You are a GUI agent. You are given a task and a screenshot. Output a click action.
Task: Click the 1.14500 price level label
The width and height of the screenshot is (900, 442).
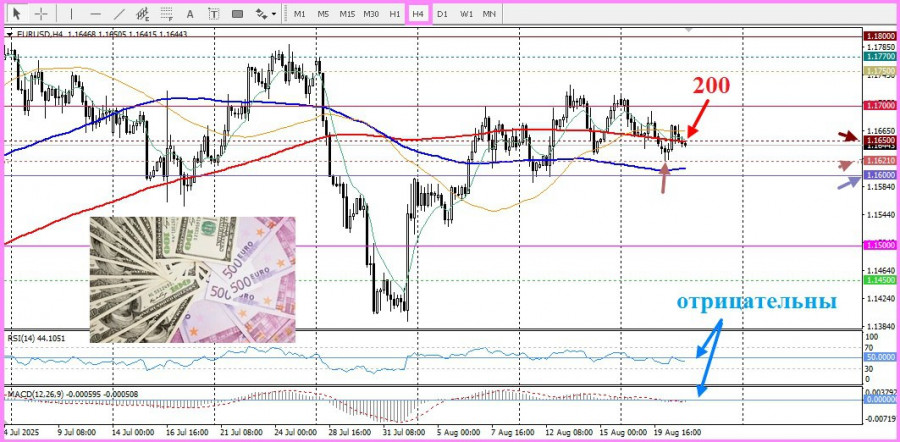880,280
